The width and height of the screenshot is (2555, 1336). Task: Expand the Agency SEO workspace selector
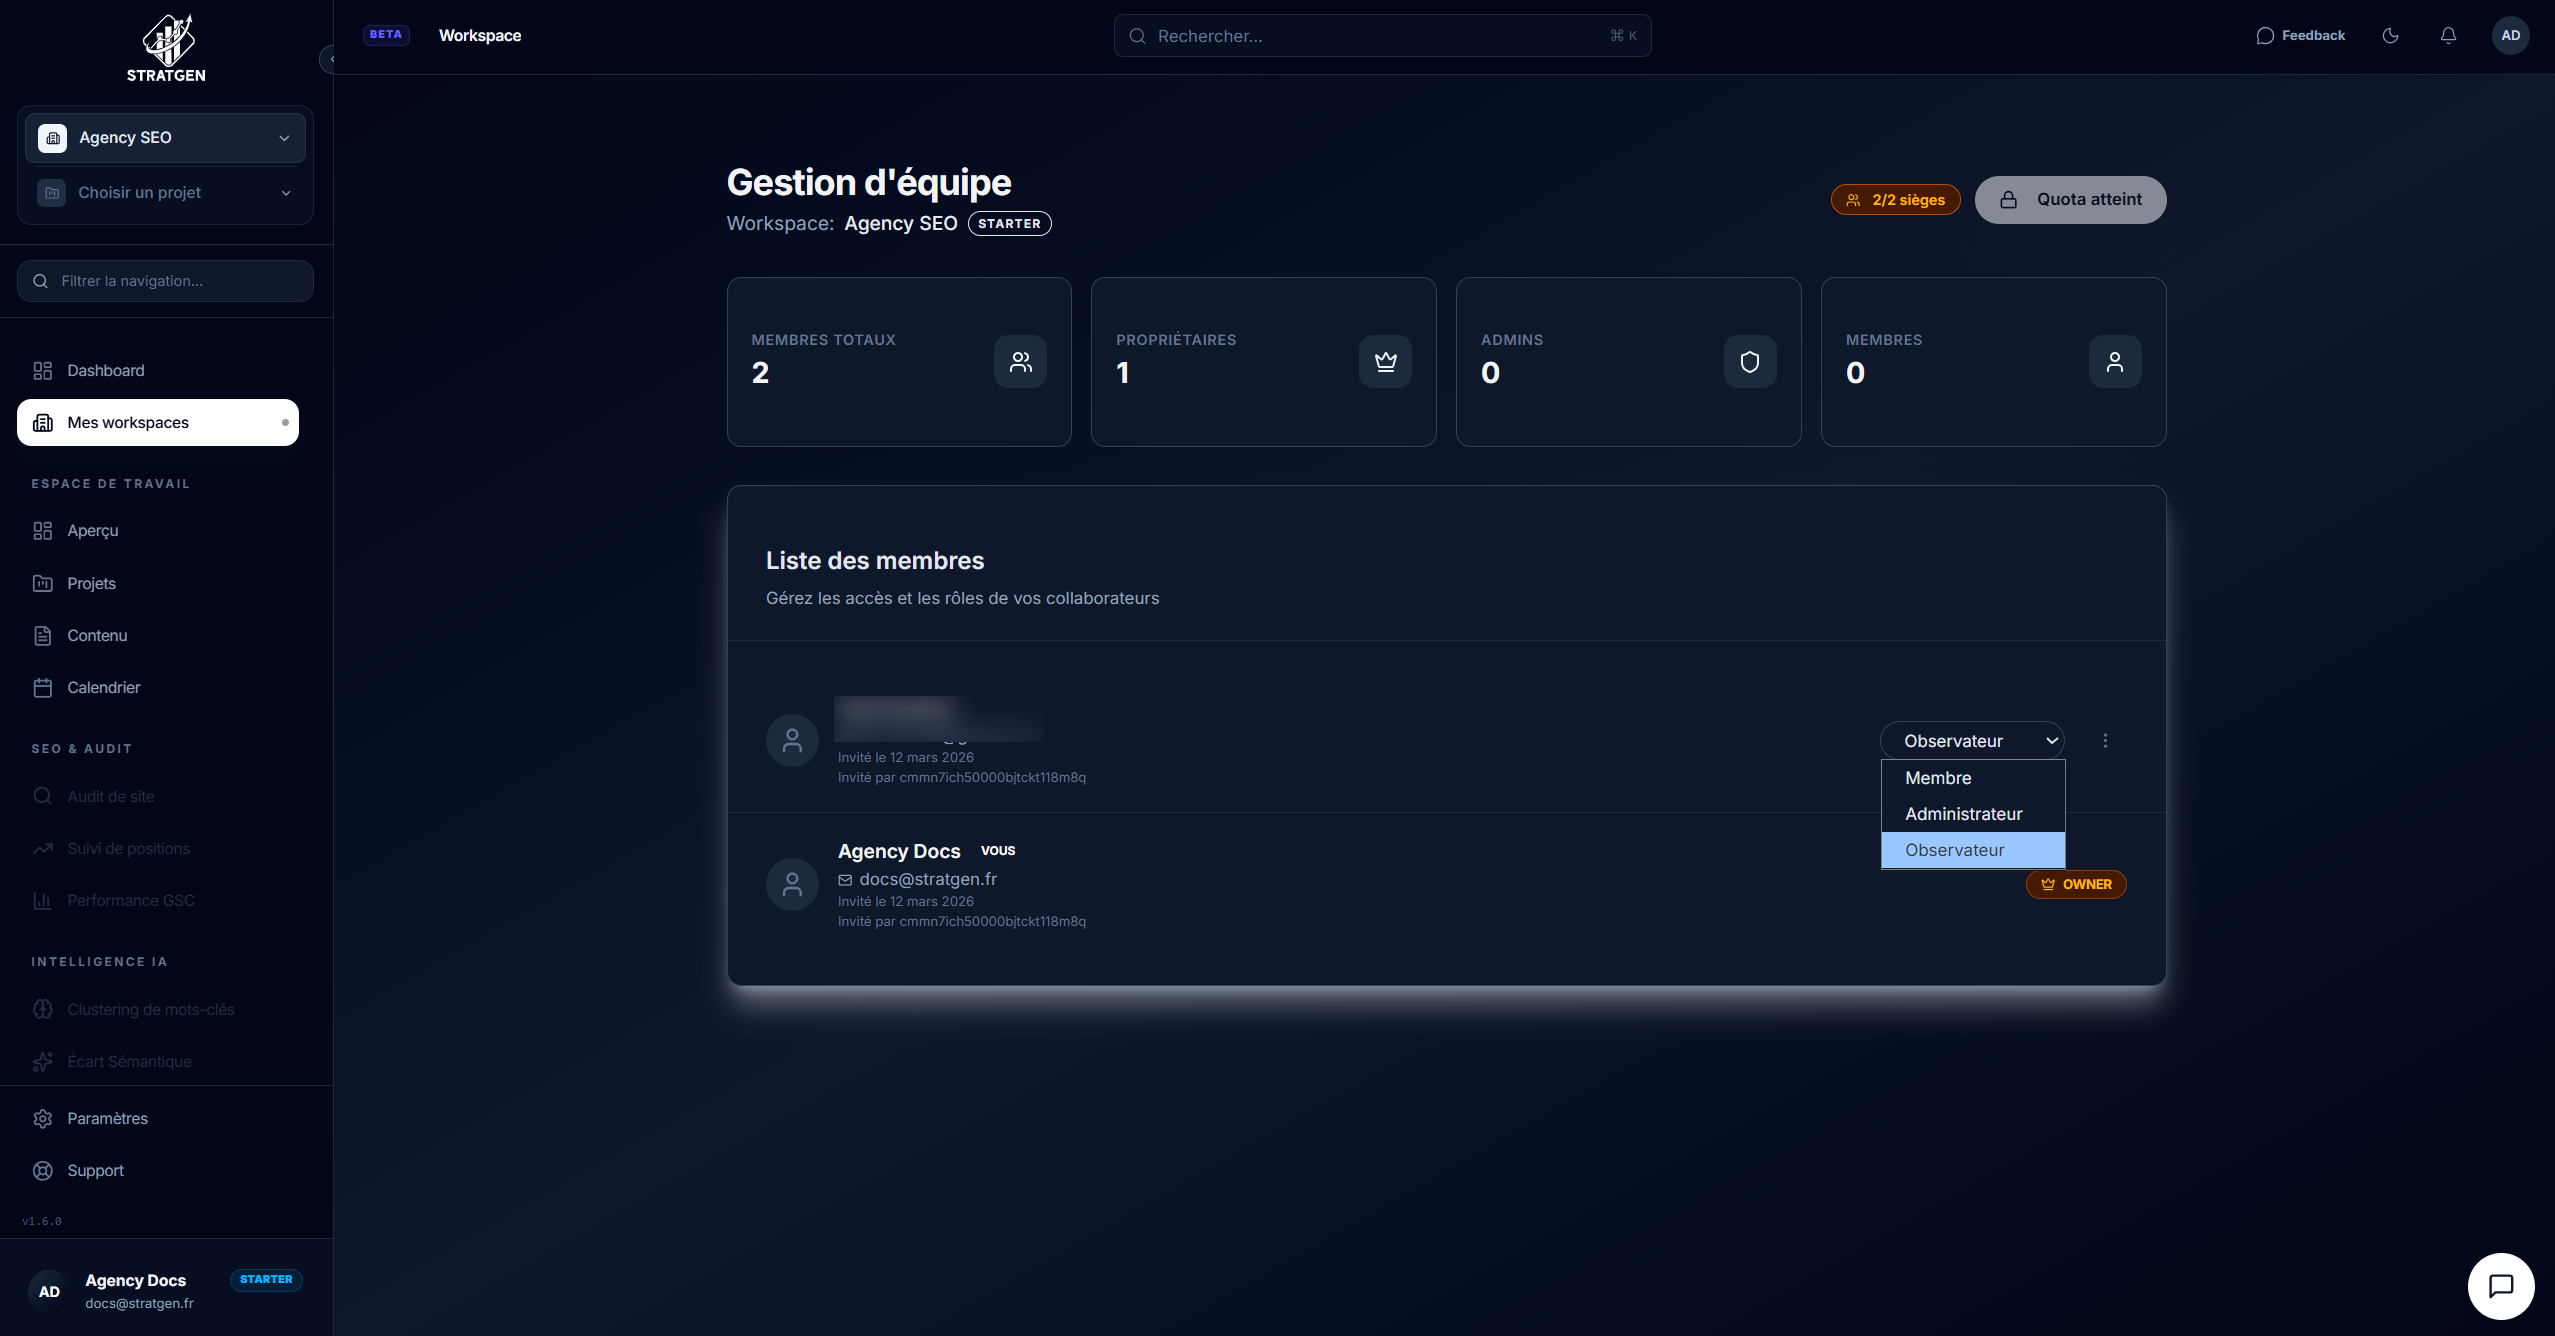(165, 138)
